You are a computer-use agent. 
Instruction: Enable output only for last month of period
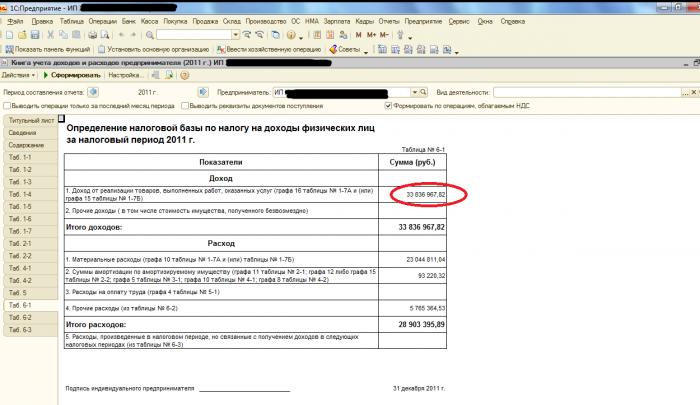click(7, 106)
